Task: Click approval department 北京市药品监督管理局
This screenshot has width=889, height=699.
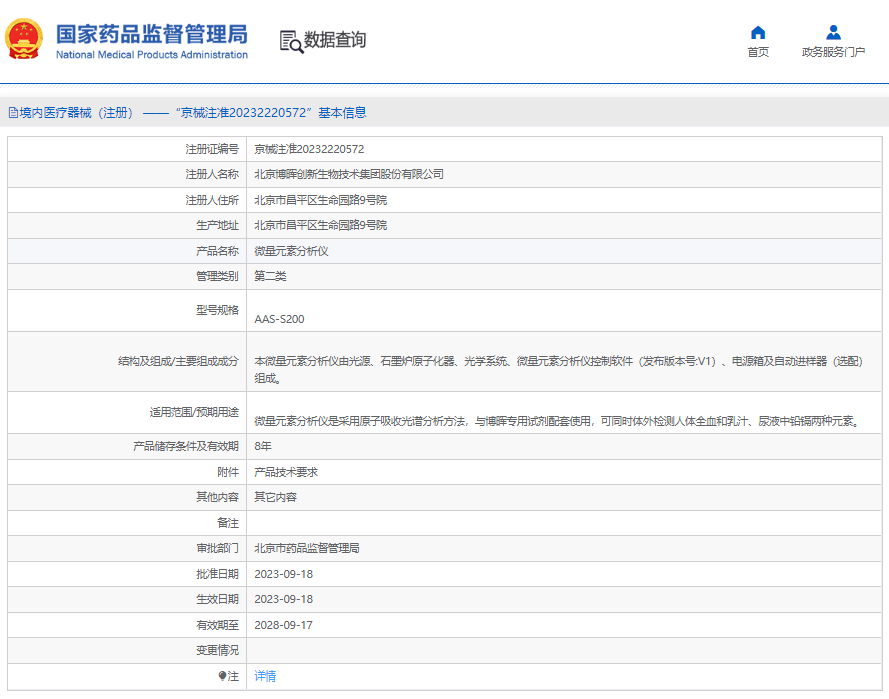Action: click(x=307, y=548)
